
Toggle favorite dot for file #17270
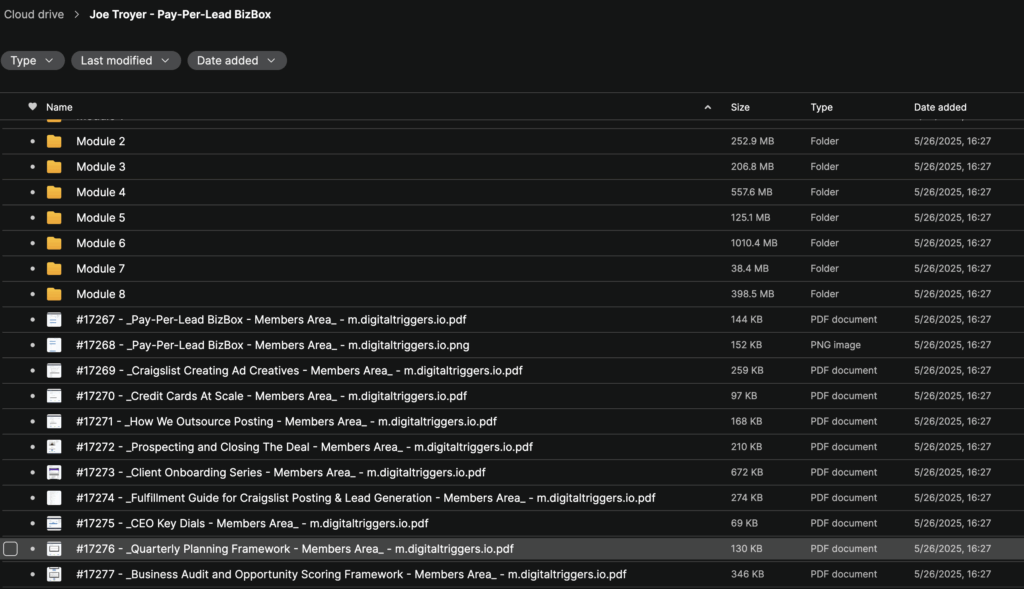pyautogui.click(x=33, y=396)
